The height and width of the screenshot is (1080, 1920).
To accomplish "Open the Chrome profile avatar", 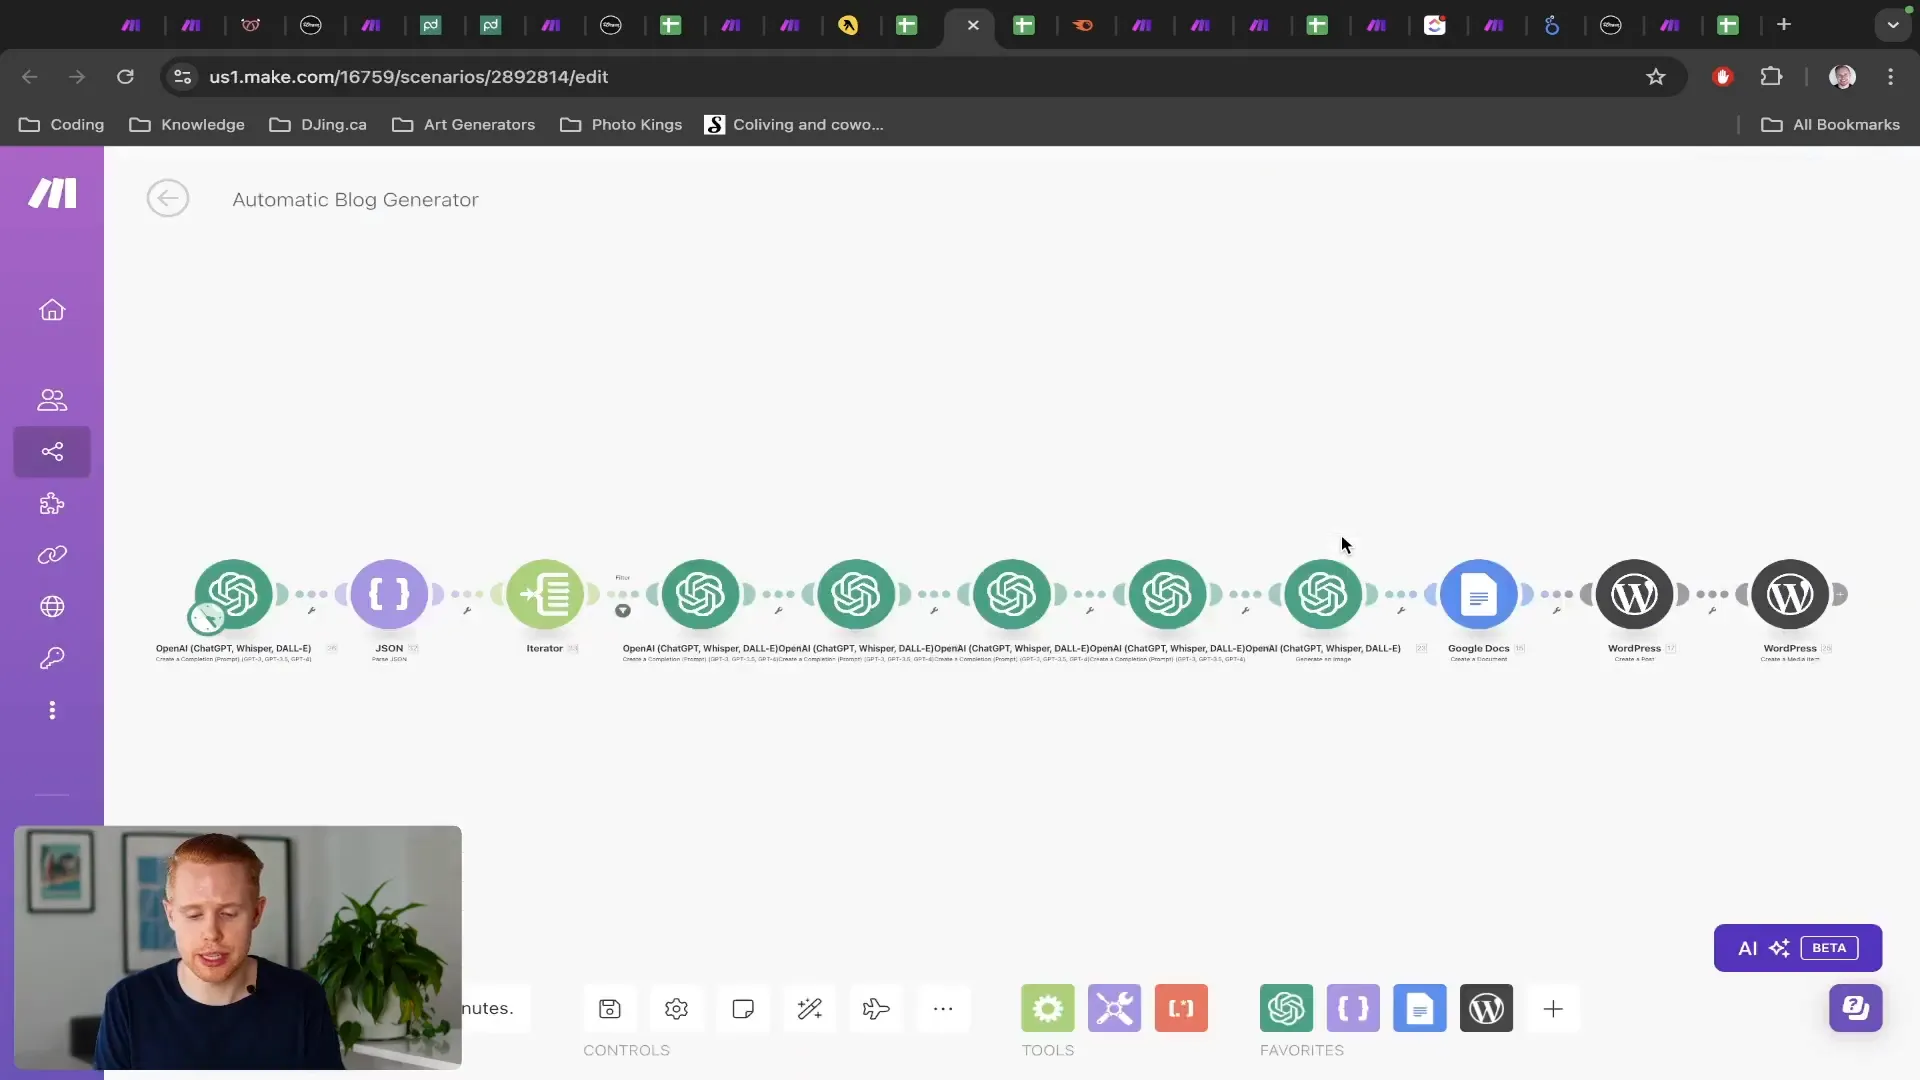I will [1842, 77].
